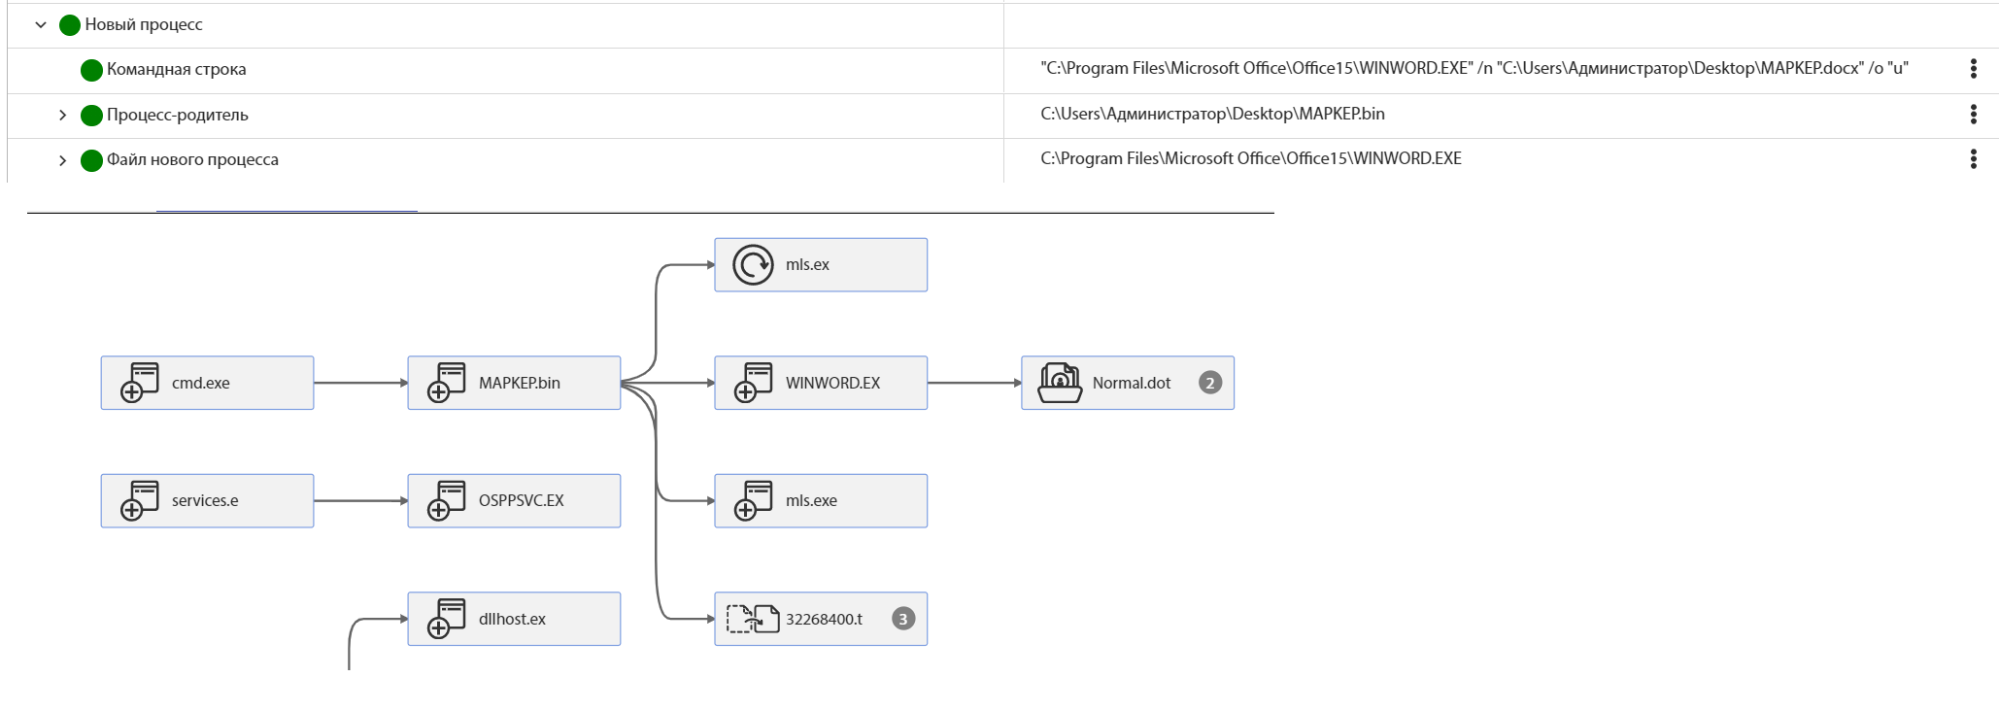Select the mls.exe process node label

tap(811, 501)
